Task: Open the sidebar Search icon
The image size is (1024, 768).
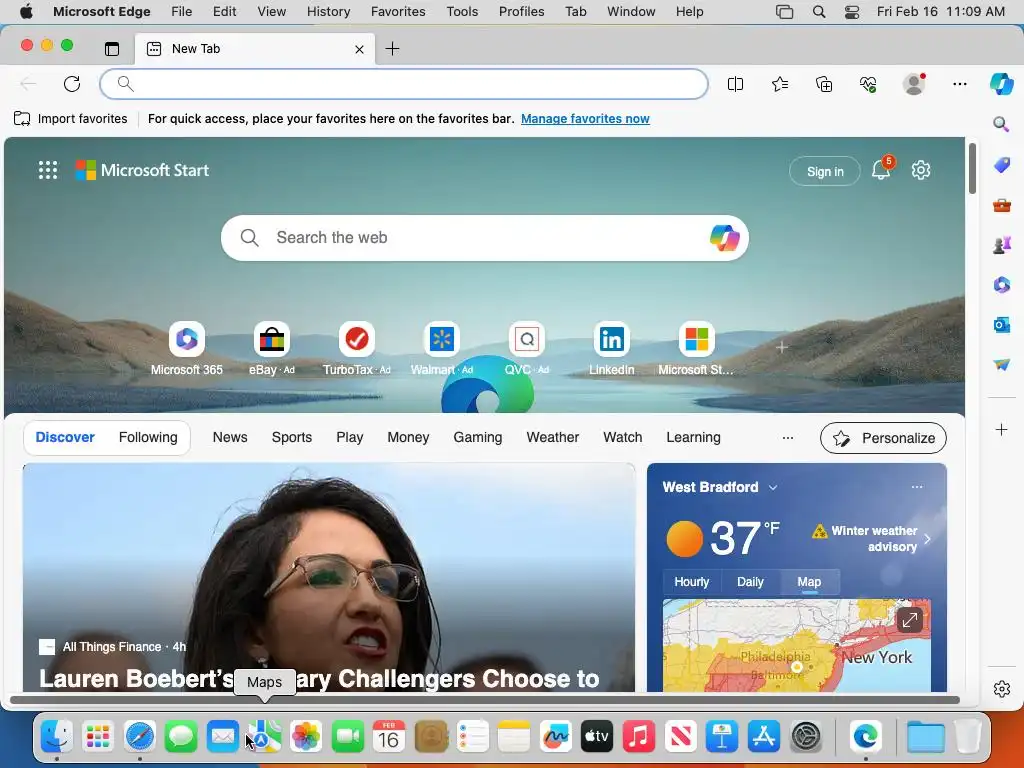Action: point(1001,124)
